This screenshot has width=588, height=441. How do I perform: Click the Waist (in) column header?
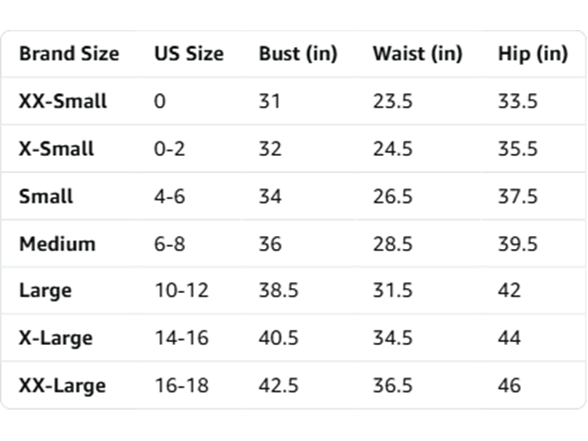point(417,54)
